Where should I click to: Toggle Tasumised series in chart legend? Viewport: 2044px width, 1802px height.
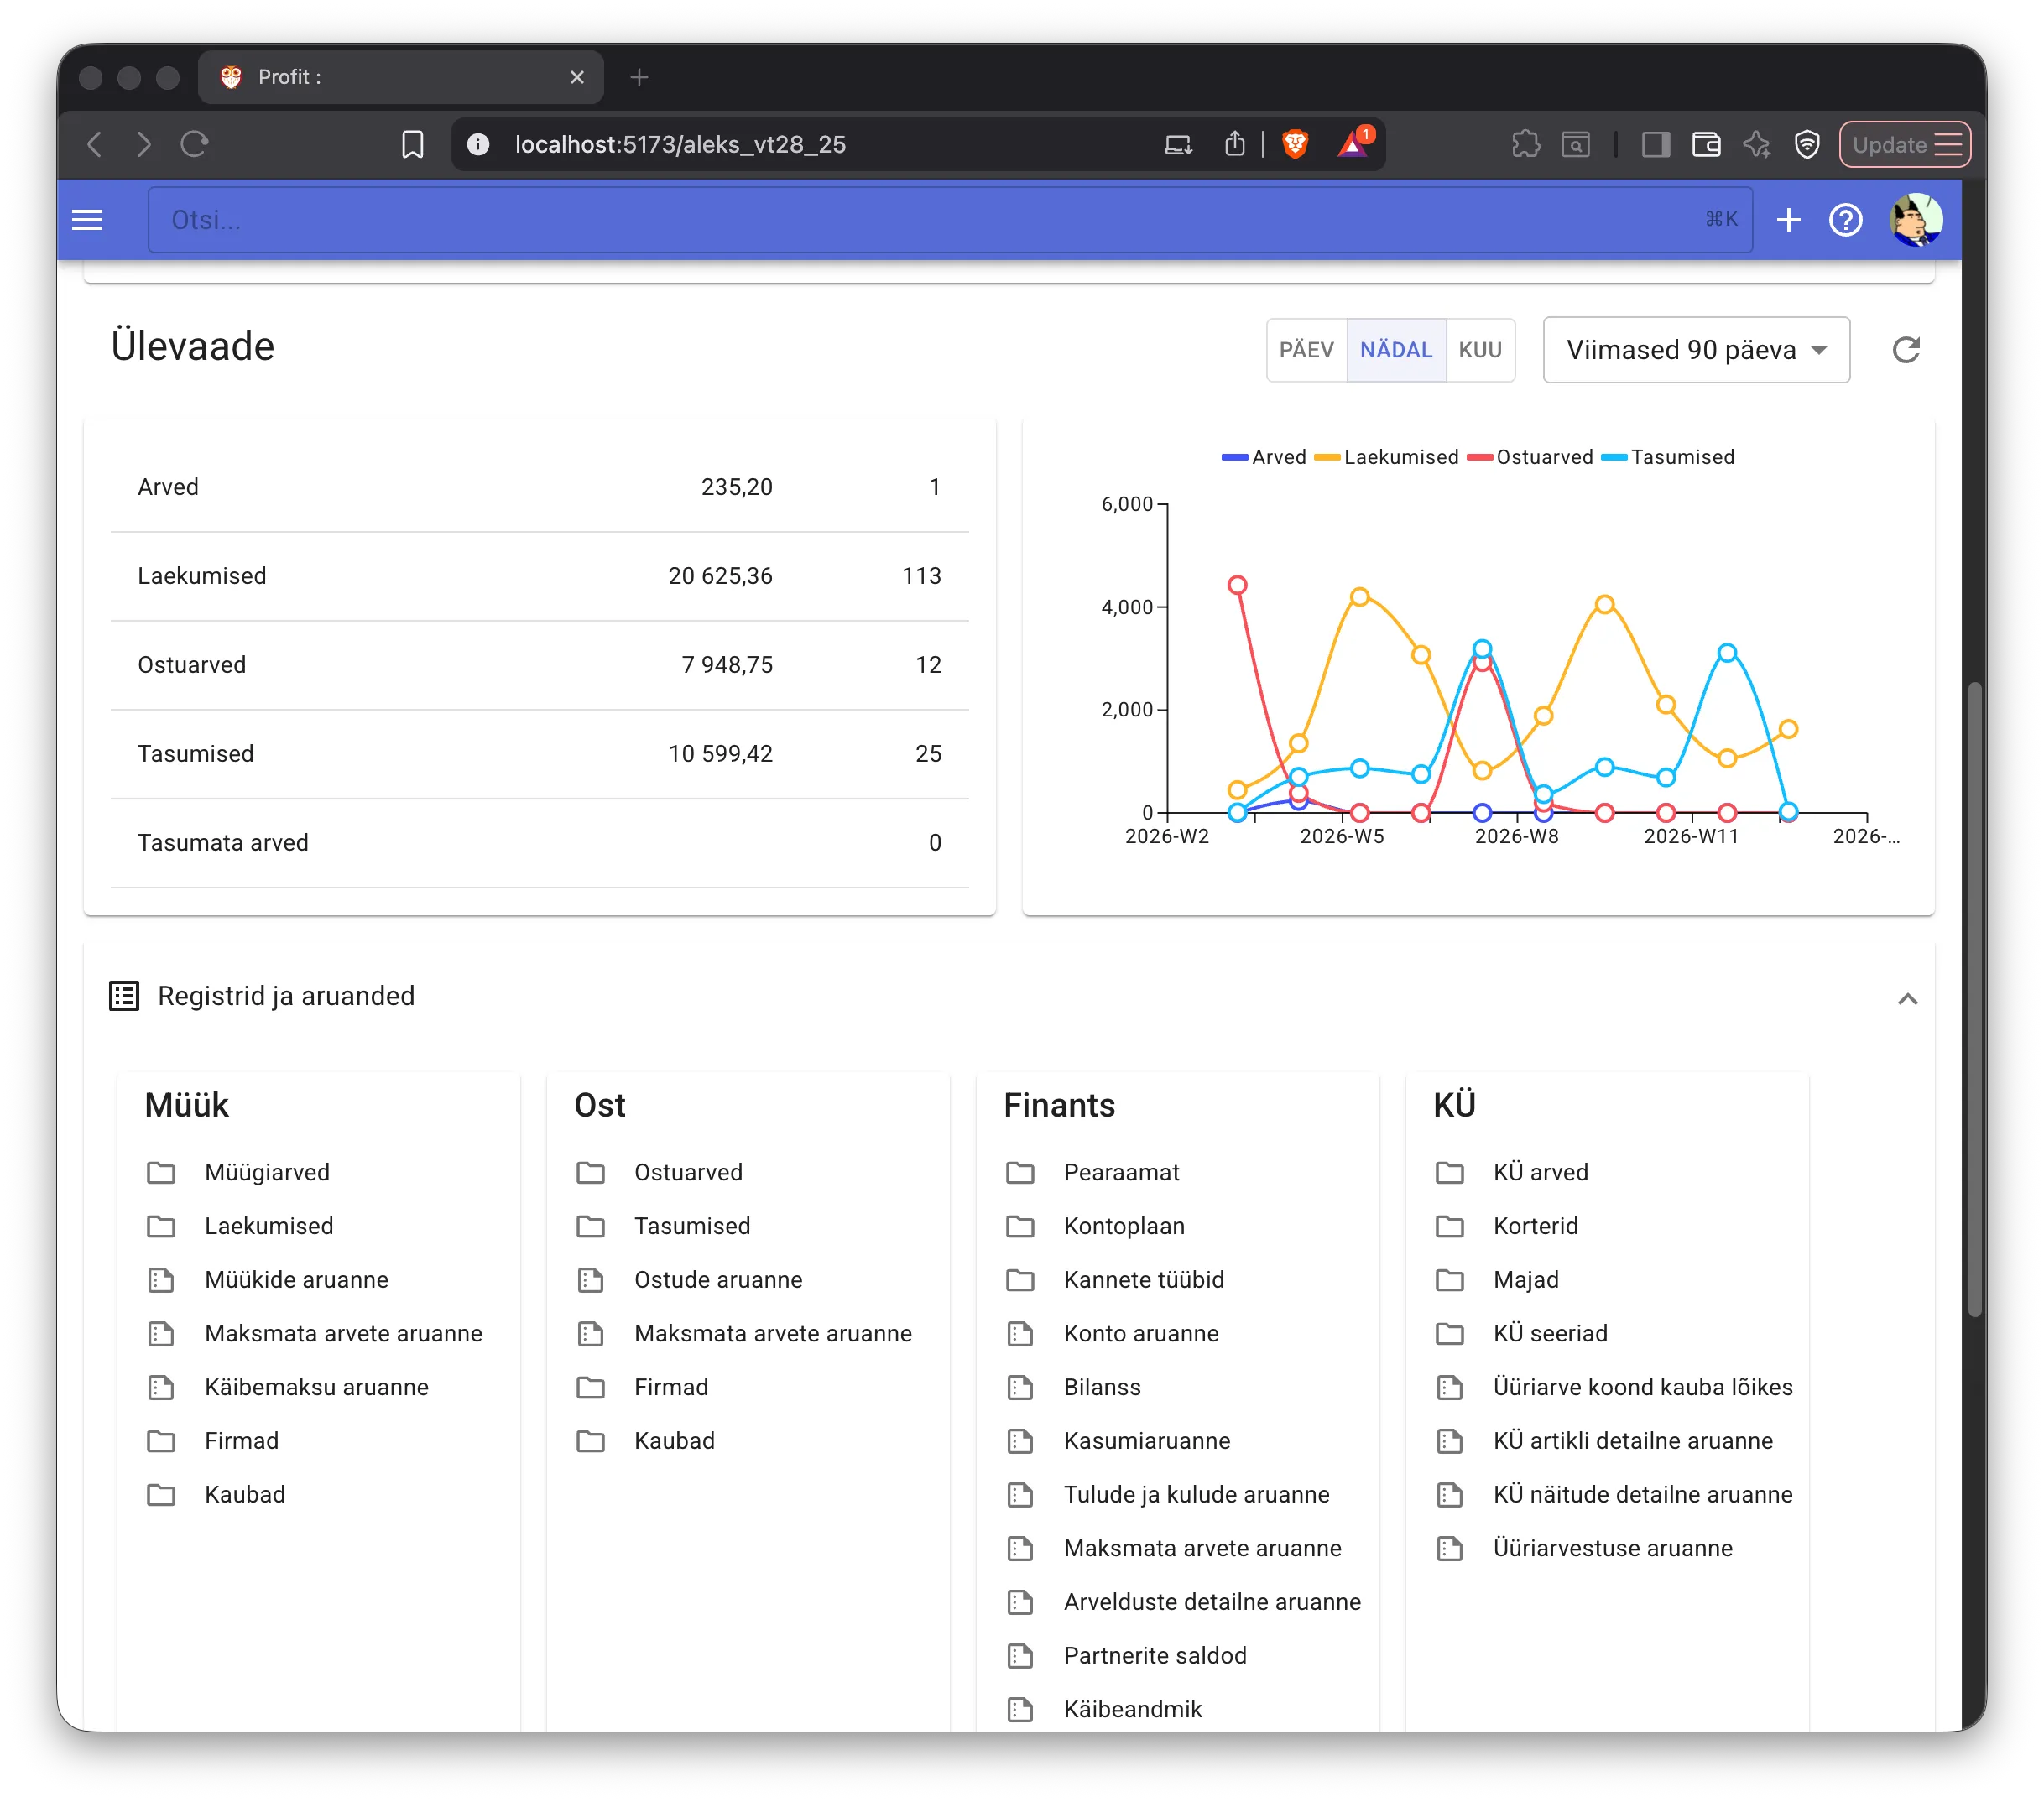click(x=1668, y=457)
